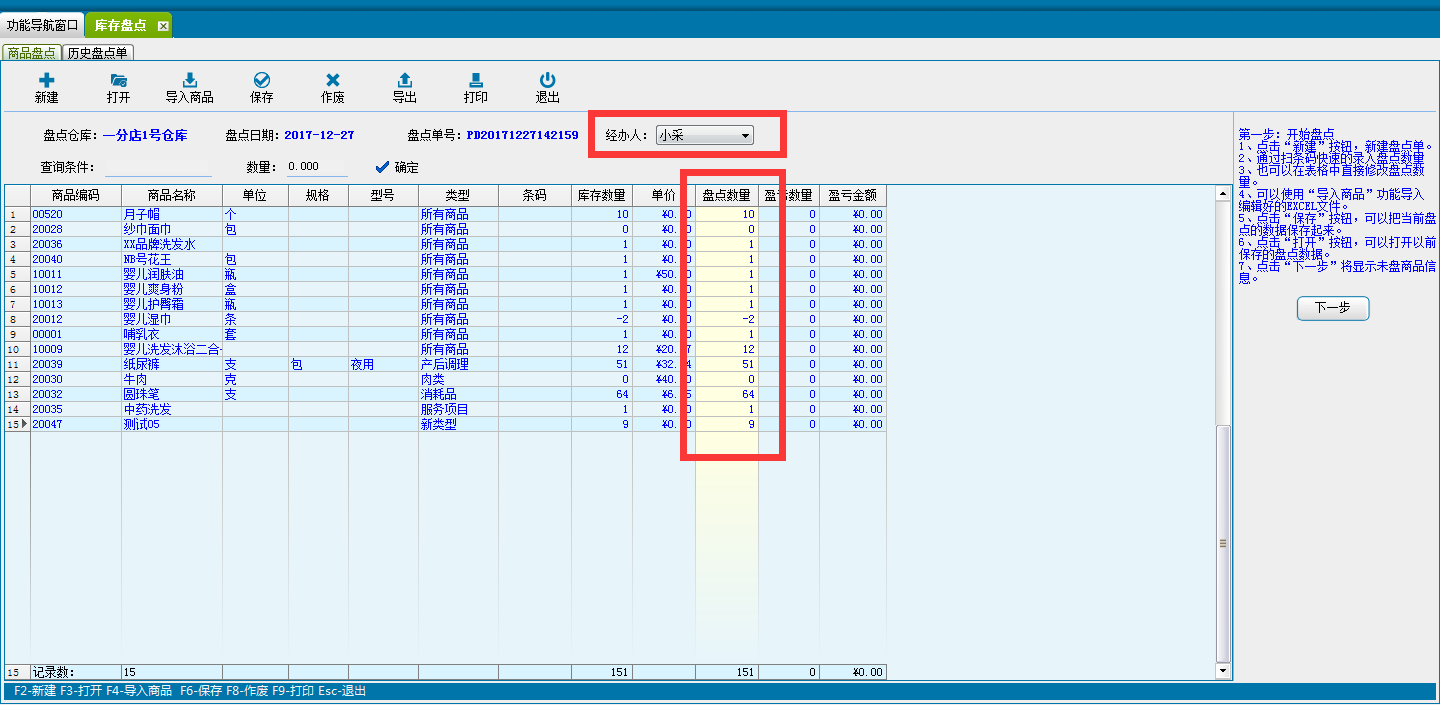The width and height of the screenshot is (1440, 705).
Task: Click the 确定 checkmark confirm button
Action: [x=397, y=167]
